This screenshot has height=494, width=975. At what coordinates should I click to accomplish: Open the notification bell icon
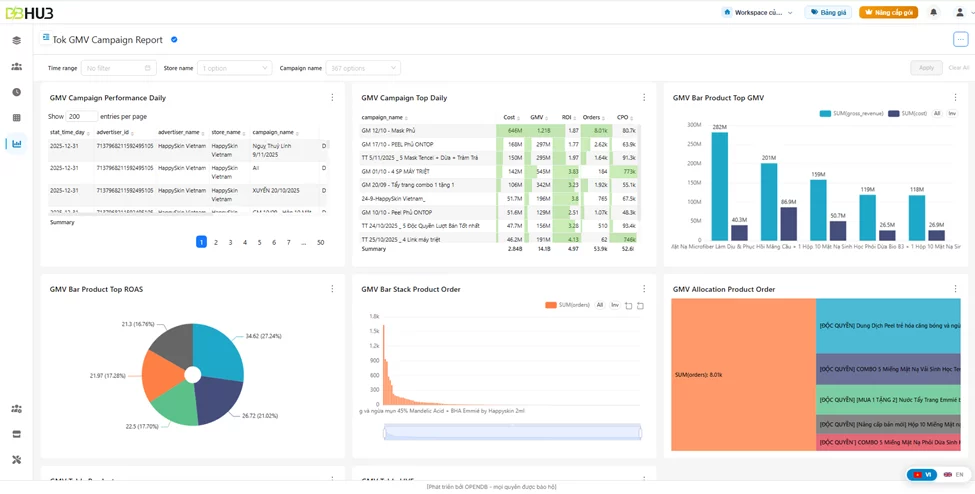pos(933,12)
